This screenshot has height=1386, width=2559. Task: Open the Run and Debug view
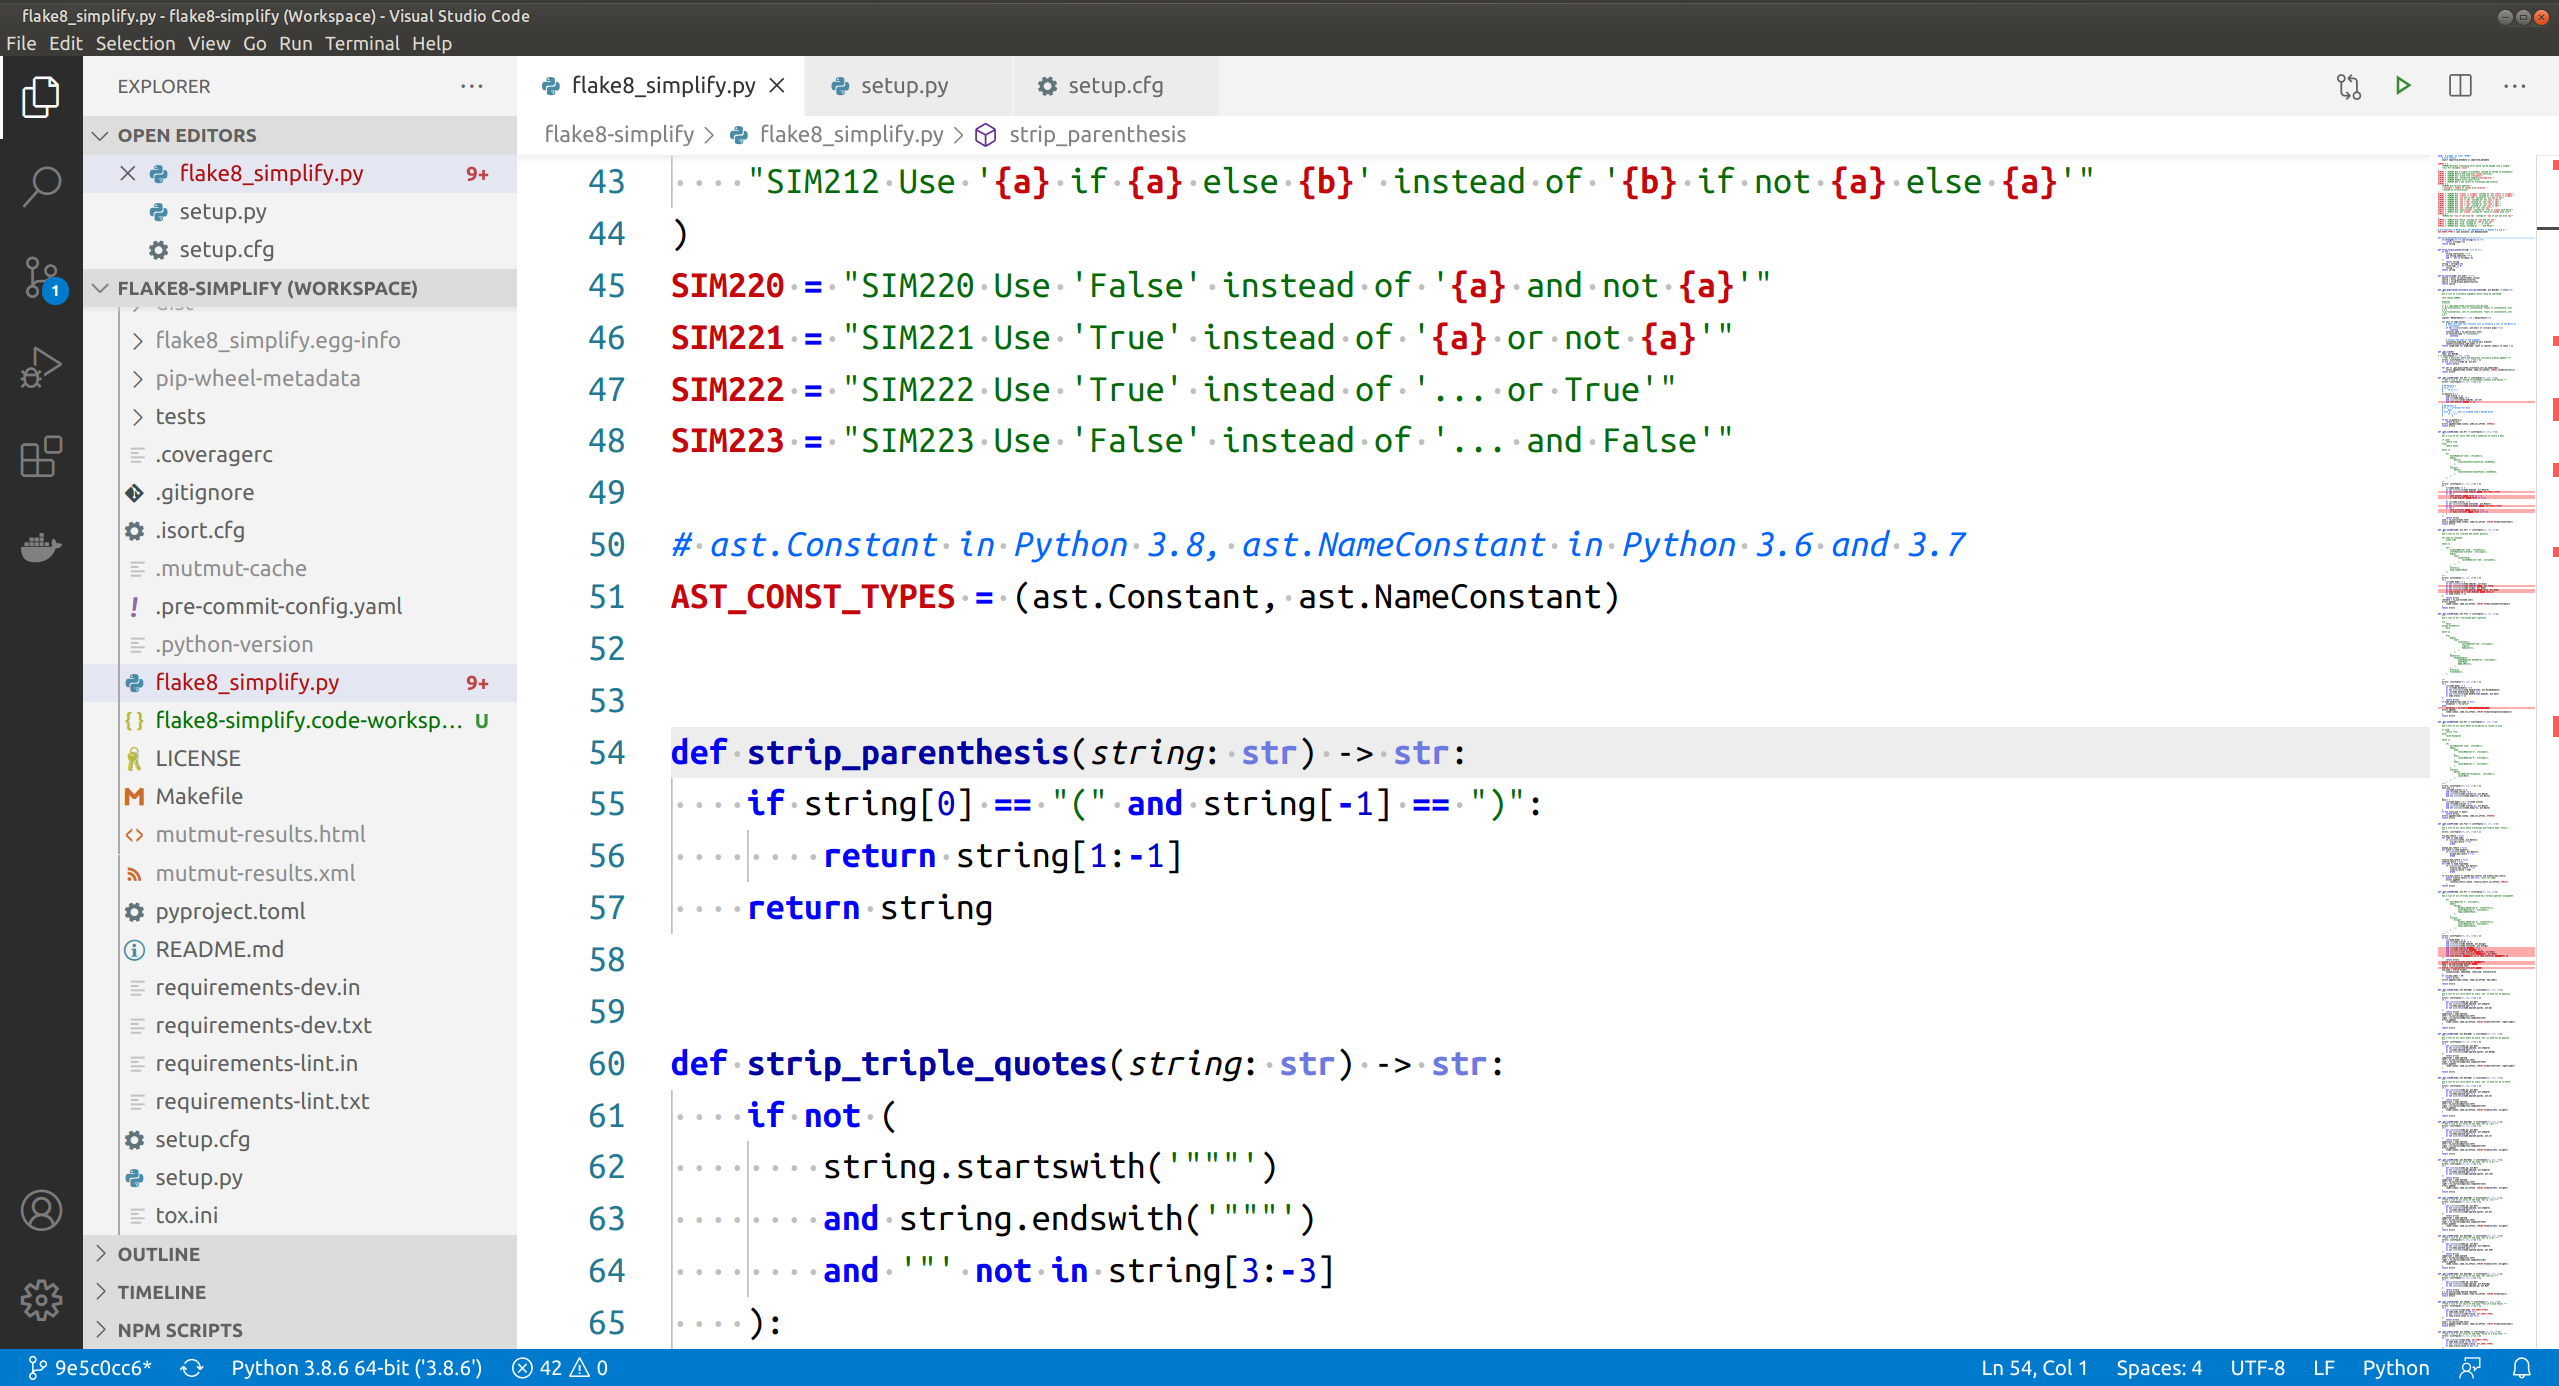pos(41,367)
